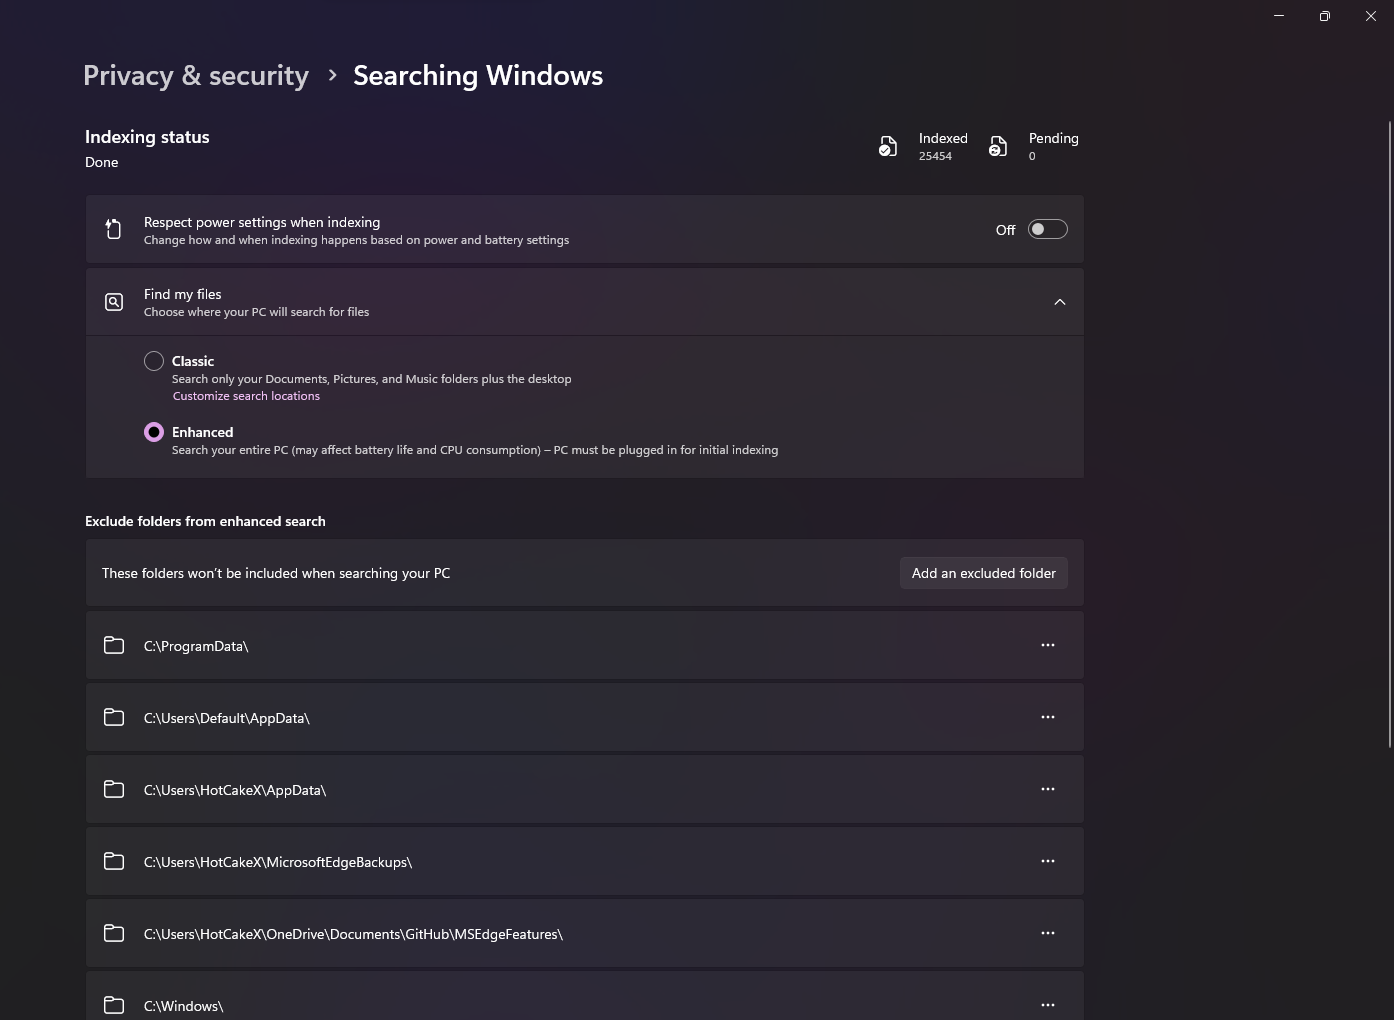Navigate back to Privacy & security
Screen dimensions: 1394x1020
pyautogui.click(x=196, y=75)
